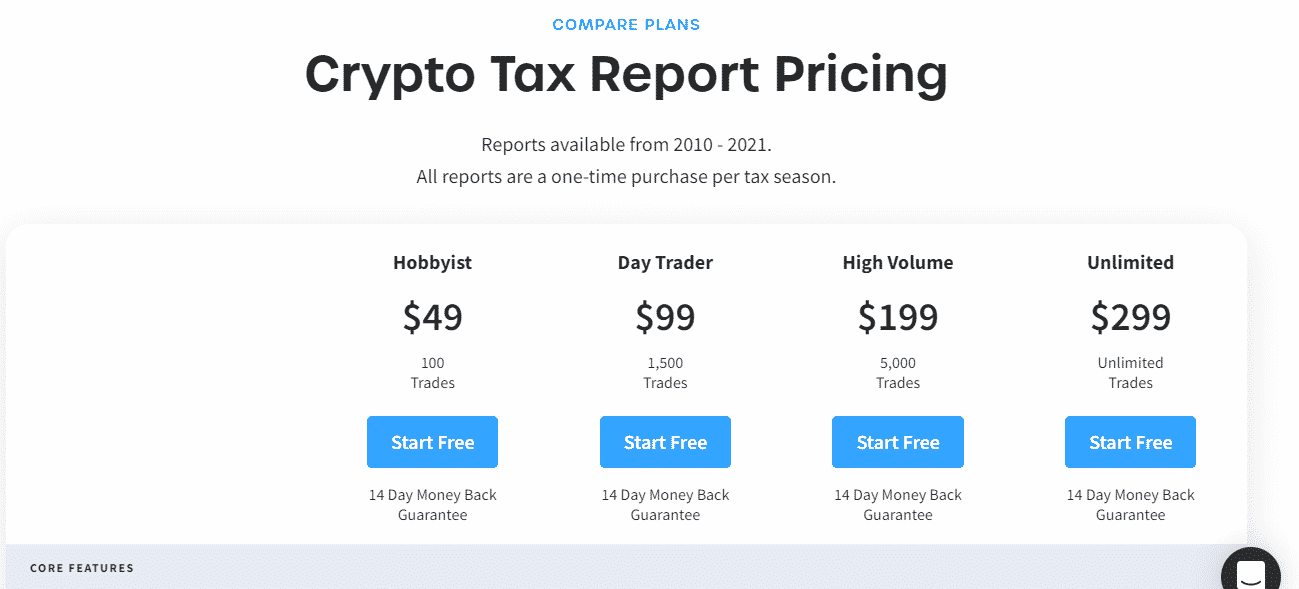Click the 5,000 Trades text
The width and height of the screenshot is (1299, 589).
(x=898, y=373)
